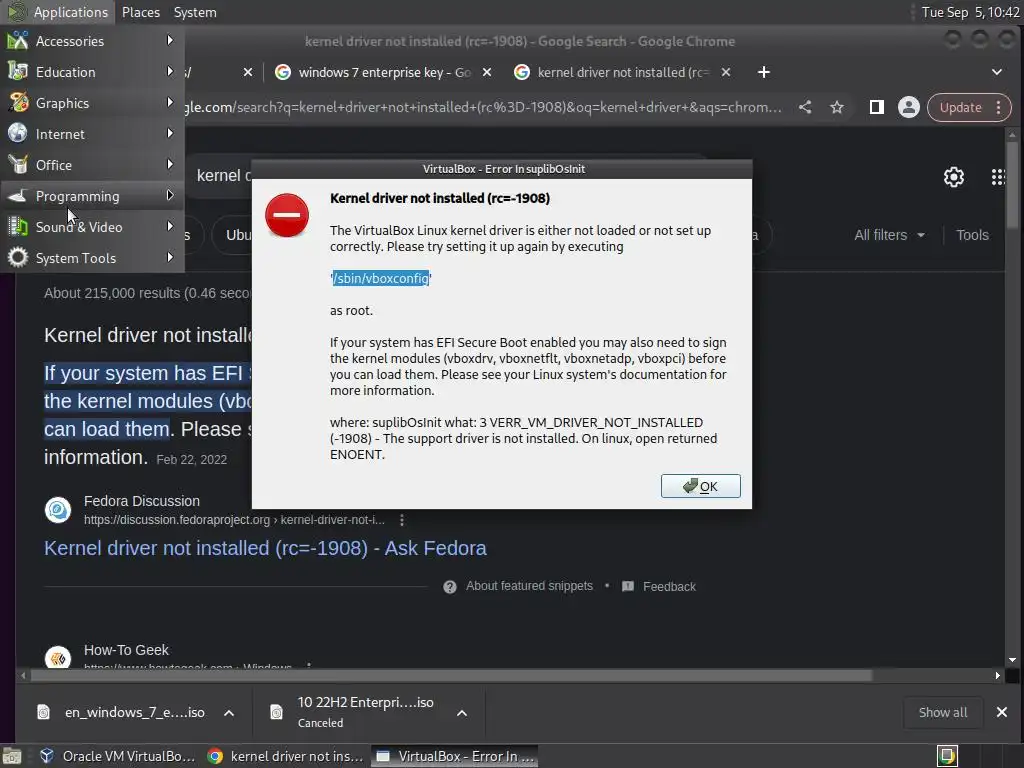
Task: Open the Programming menu category
Action: (92, 196)
